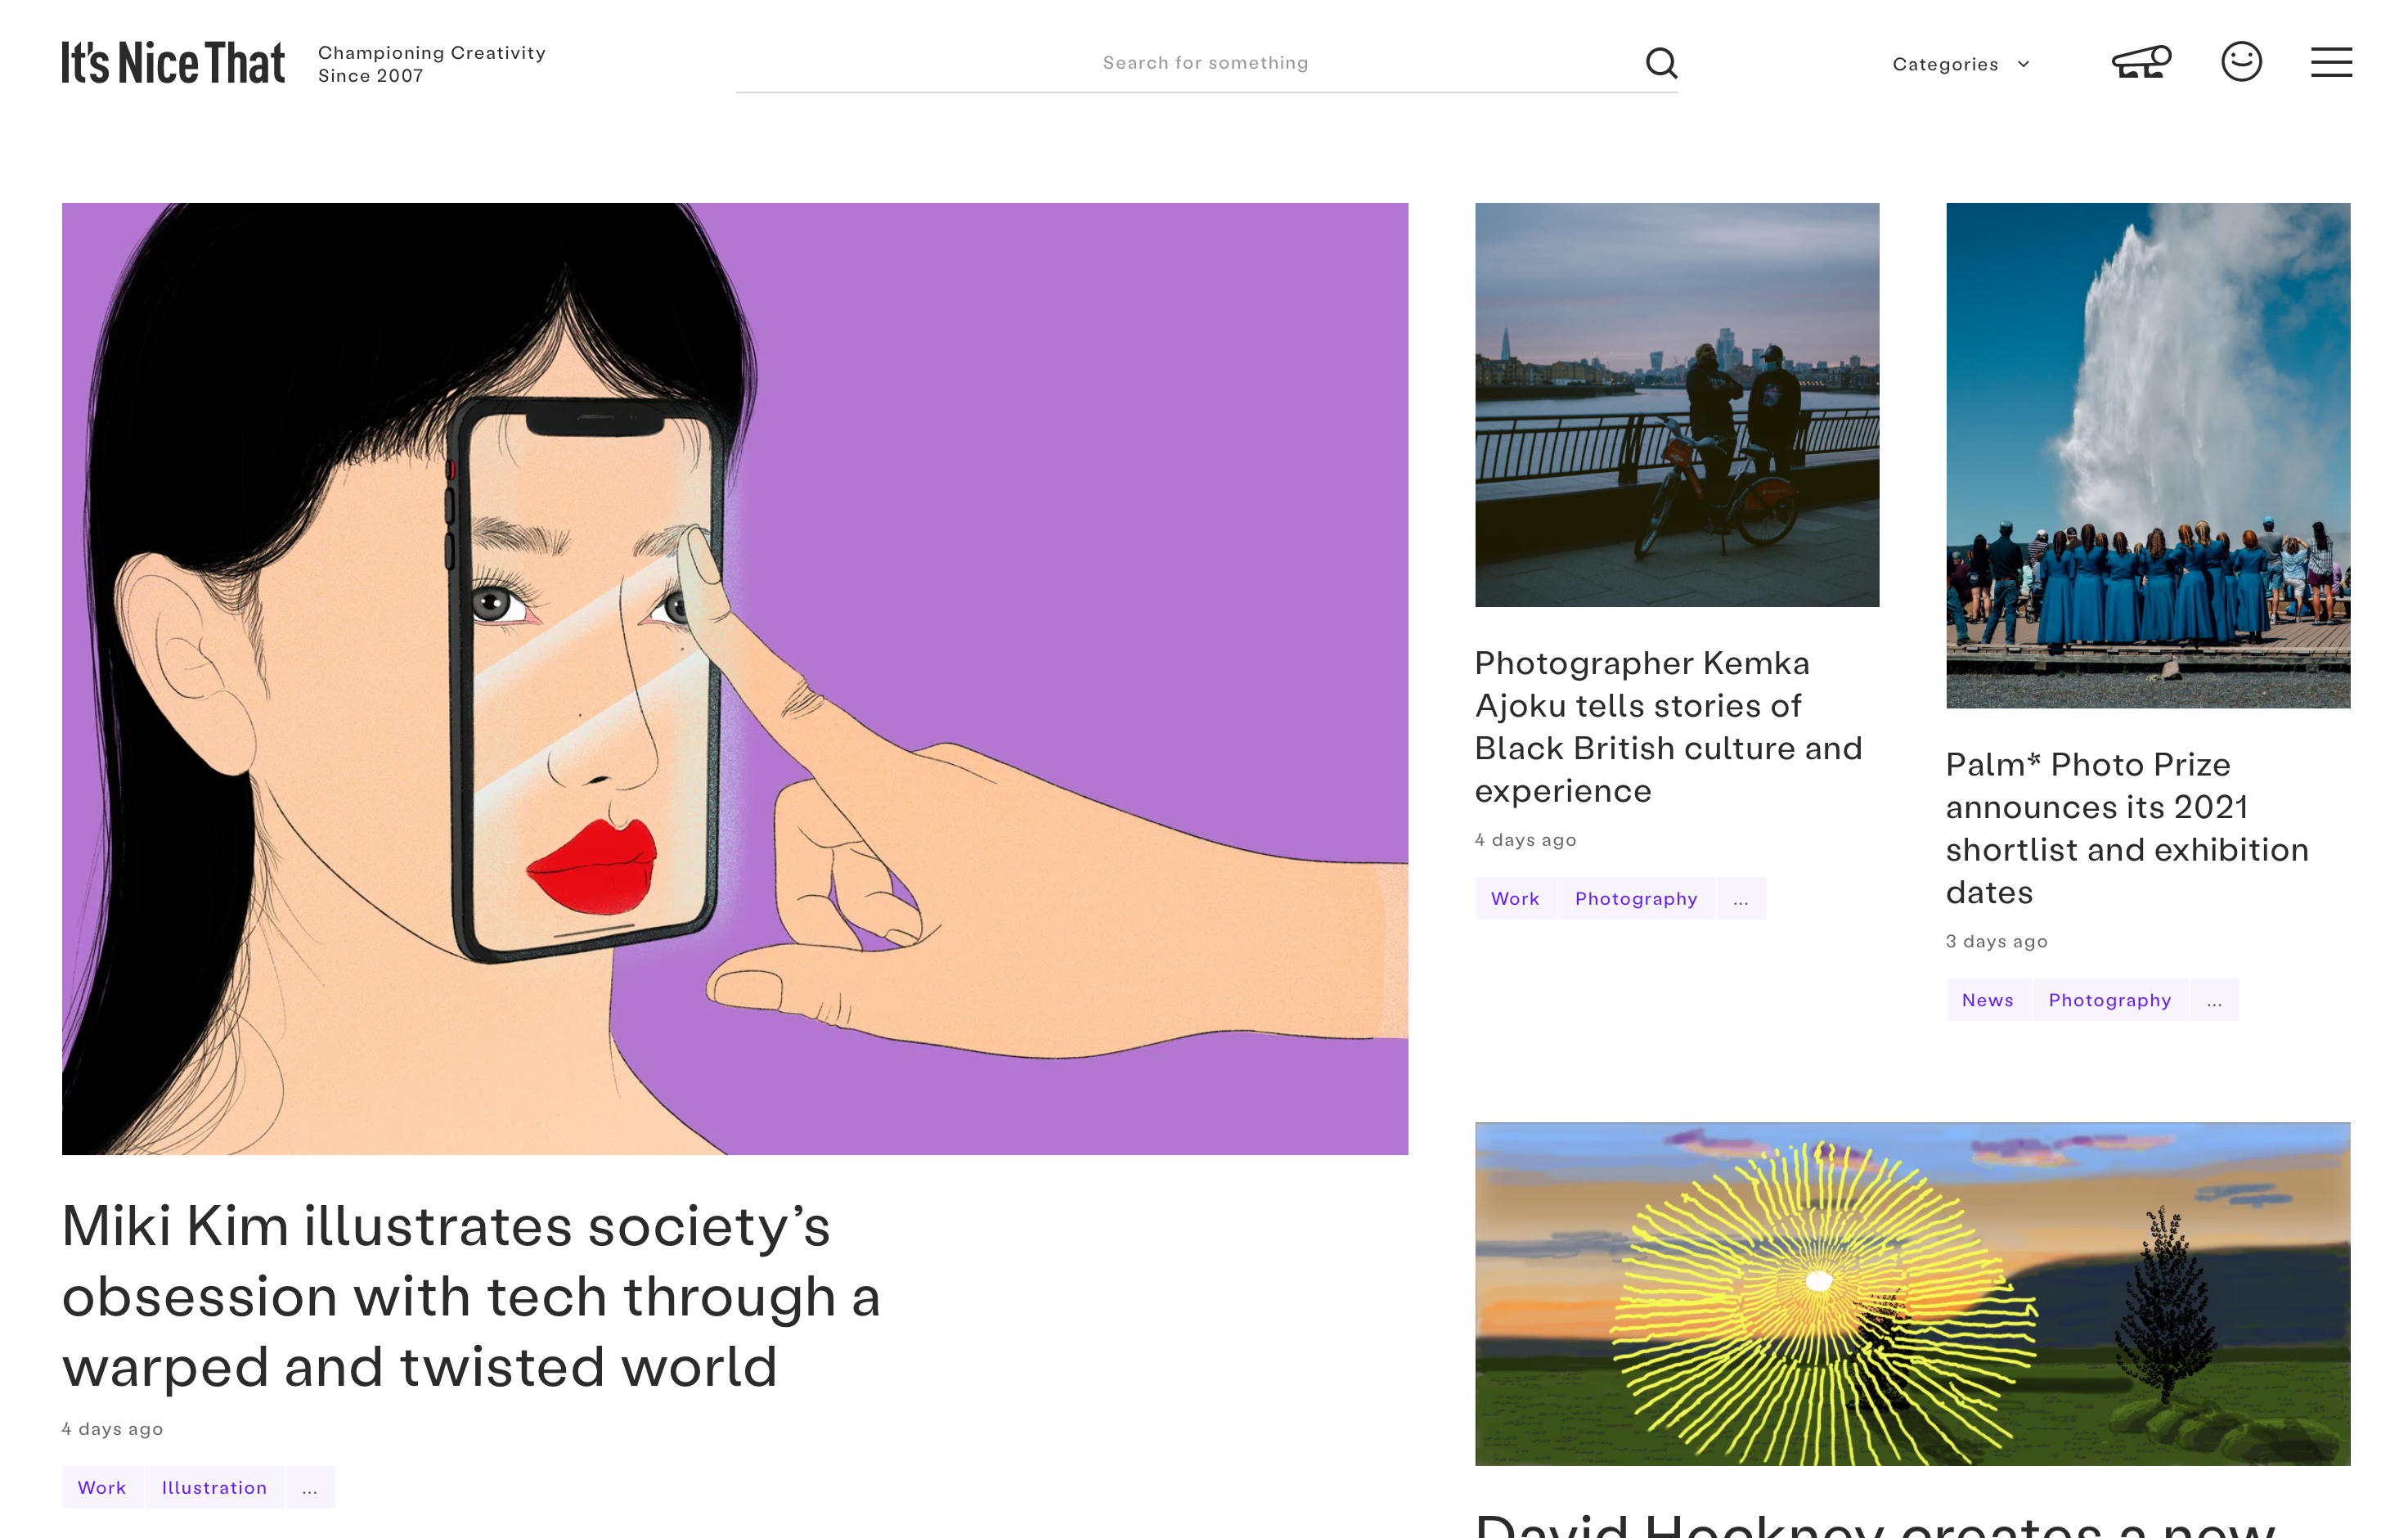Click the David Hockney sunrise painting thumbnail
This screenshot has height=1538, width=2408.
[1912, 1294]
